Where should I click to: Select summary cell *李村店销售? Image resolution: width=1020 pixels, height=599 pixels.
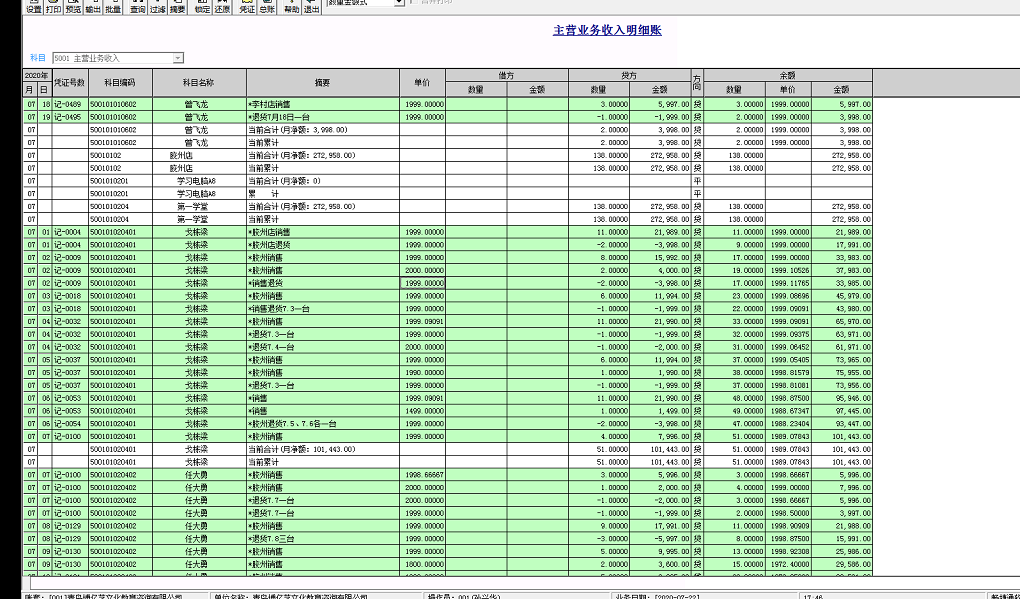click(323, 104)
